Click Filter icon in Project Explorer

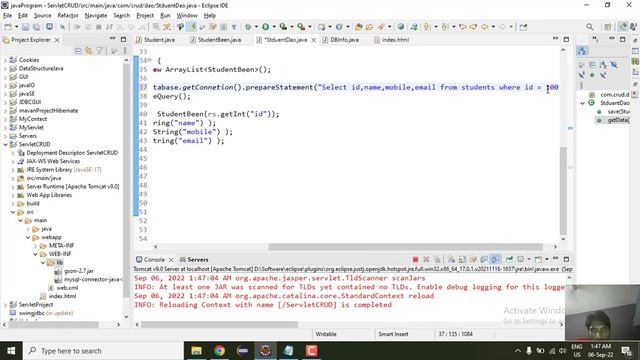(x=99, y=51)
